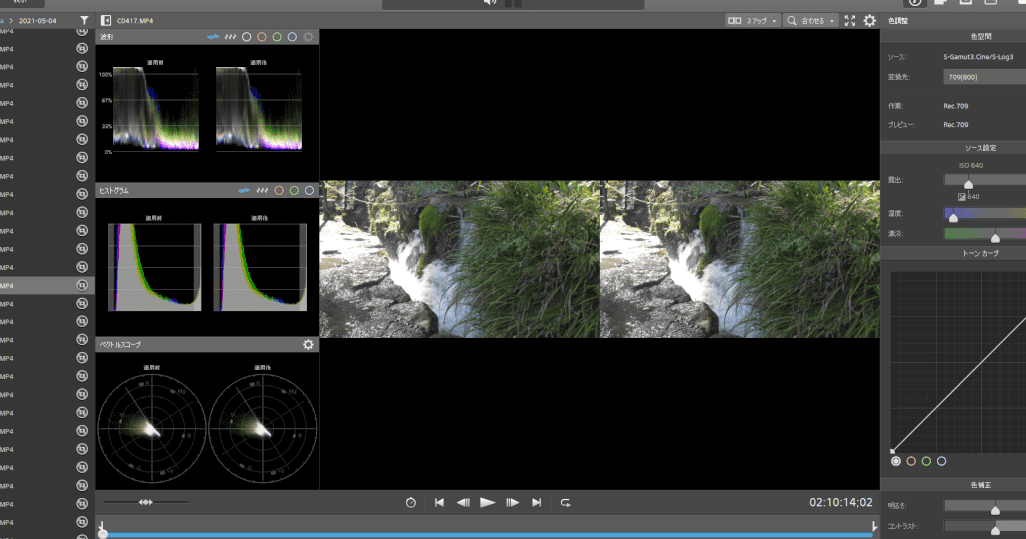Toggle green channel in the waveform scope

point(277,37)
